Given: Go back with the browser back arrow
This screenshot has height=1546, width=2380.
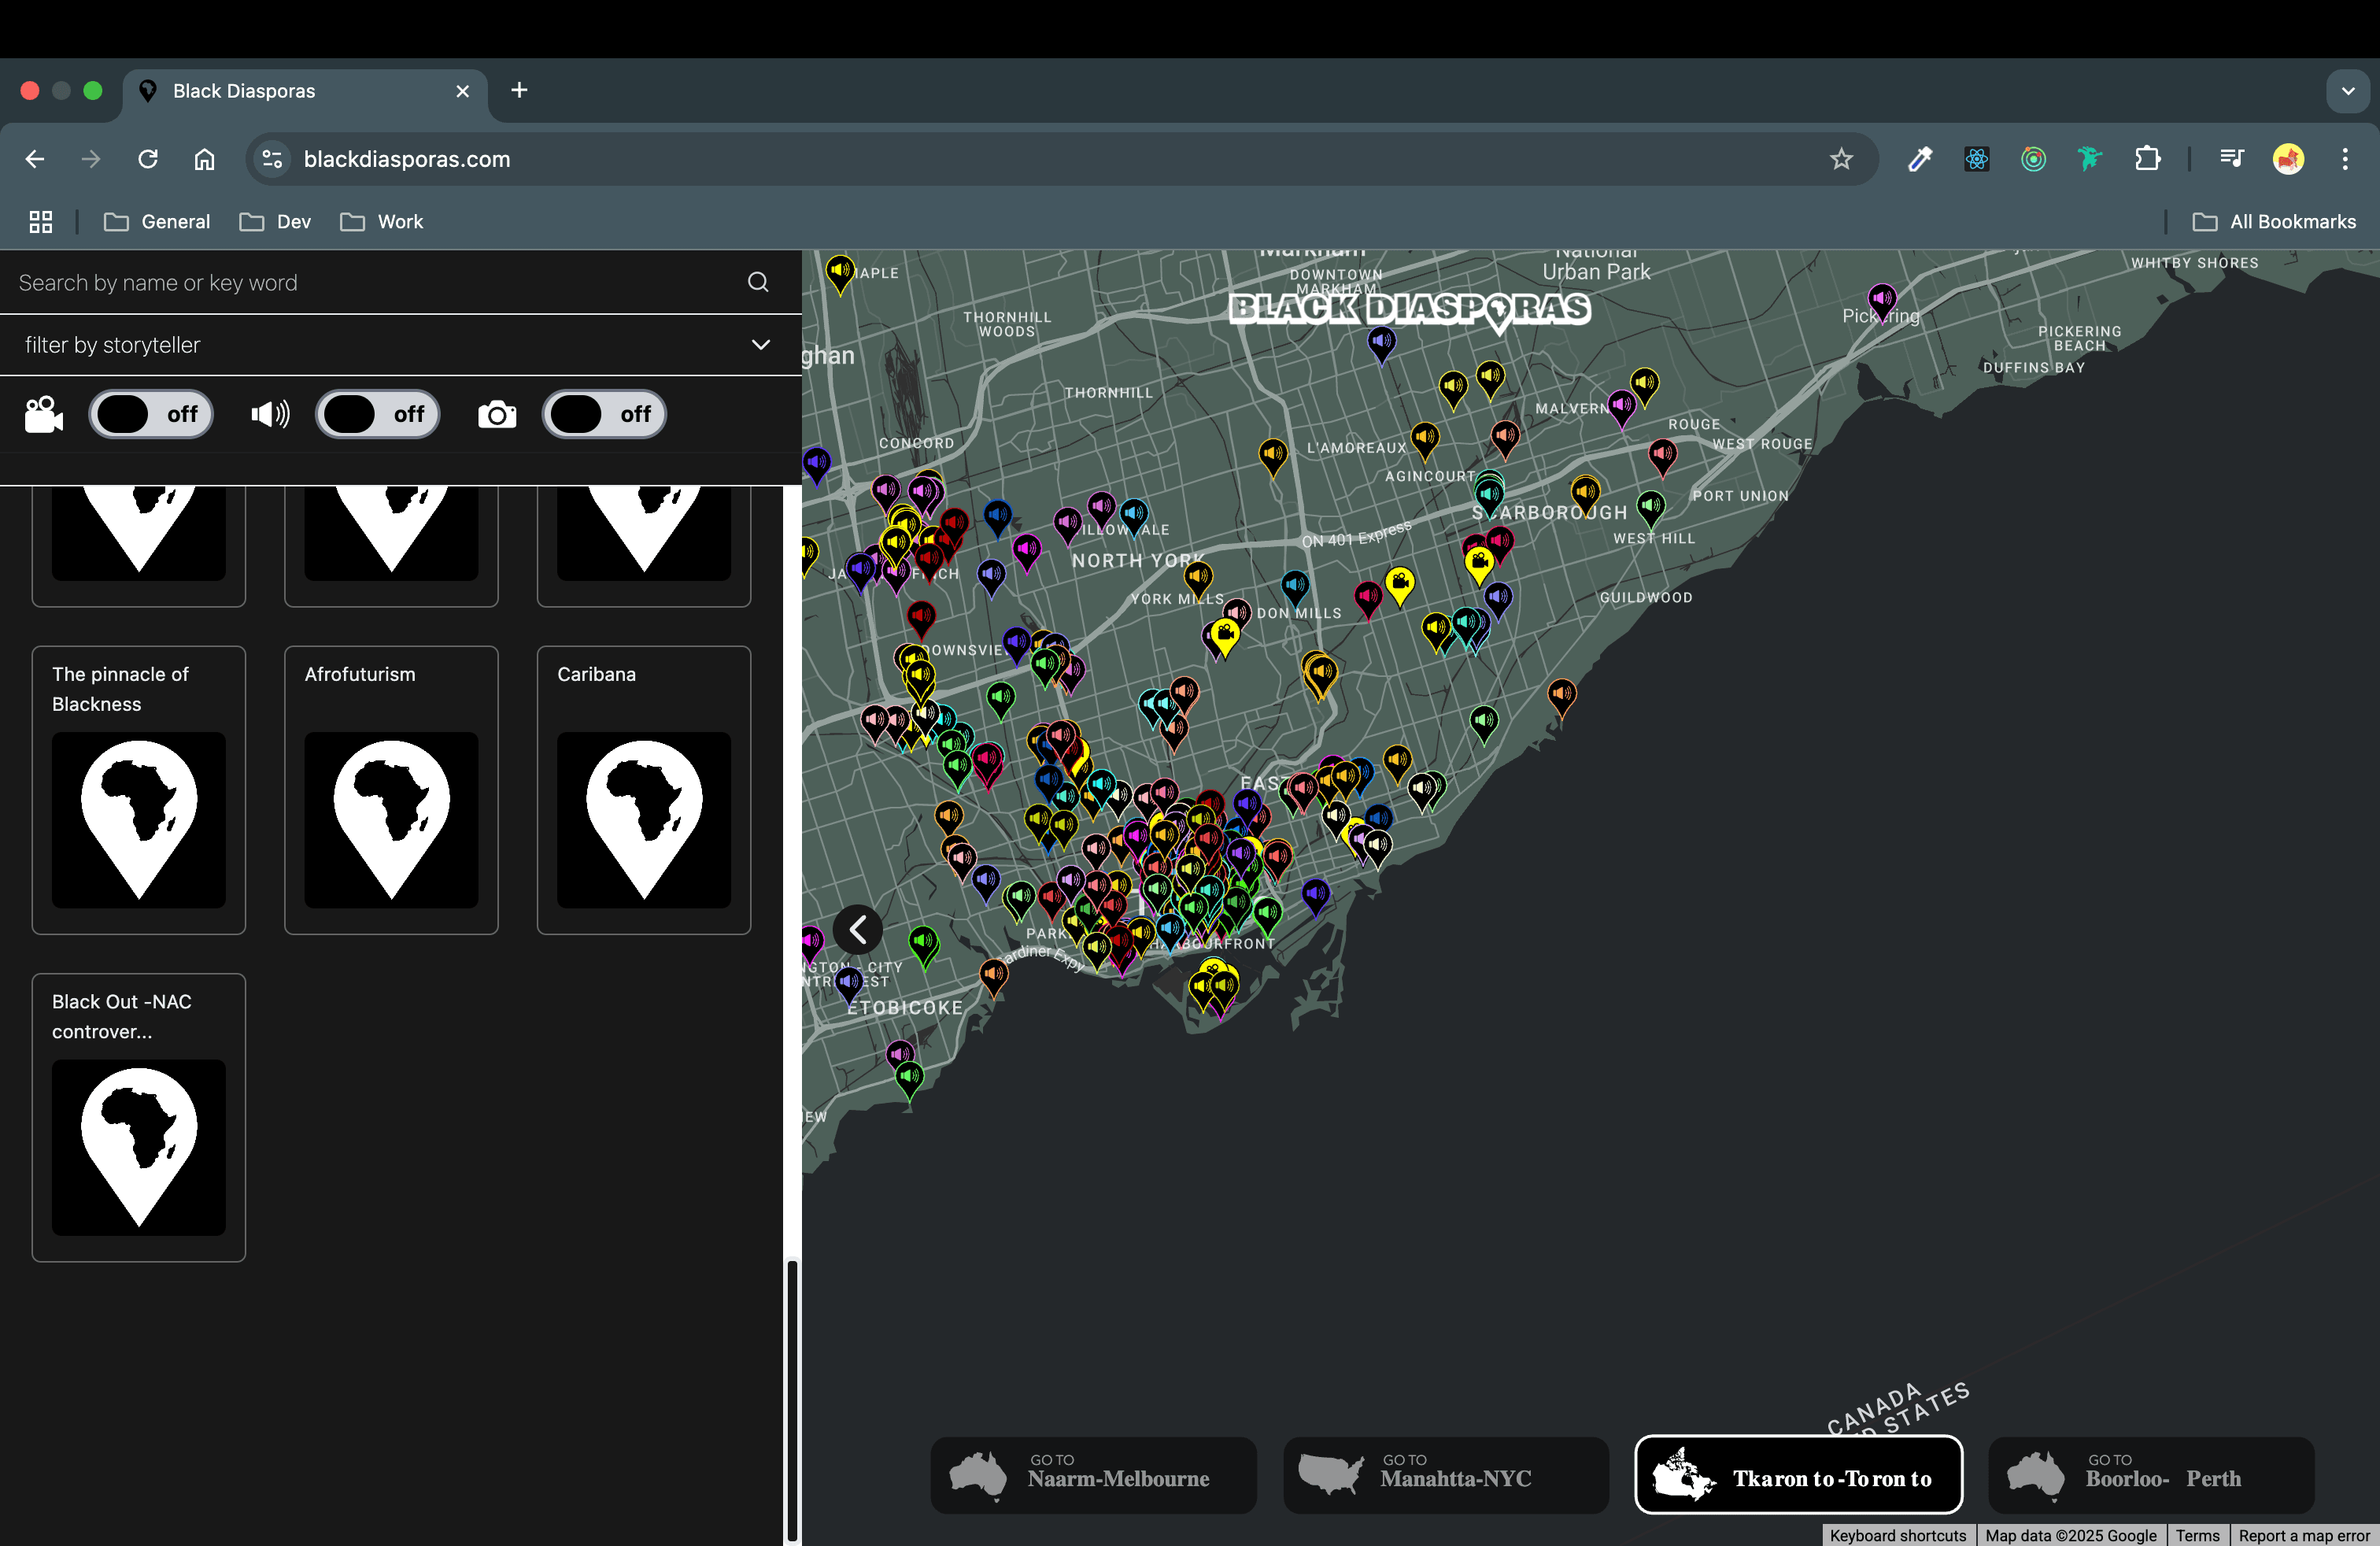Looking at the screenshot, I should pos(35,159).
